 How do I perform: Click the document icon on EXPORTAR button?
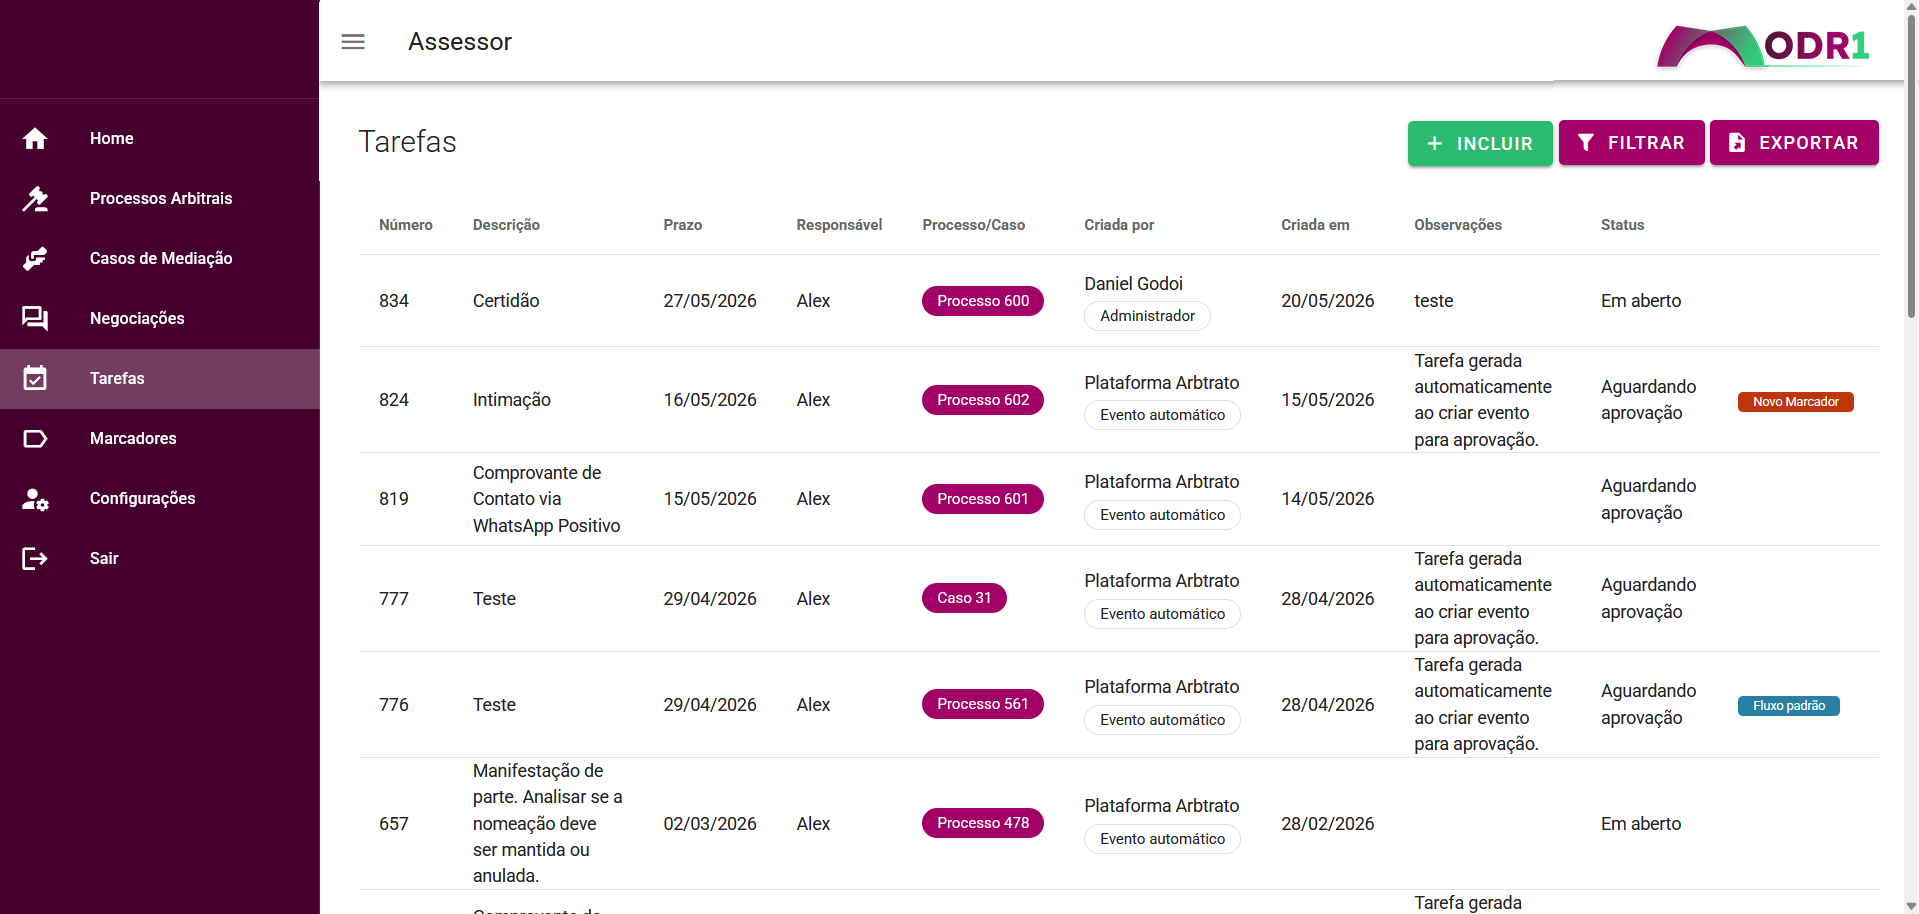1737,143
